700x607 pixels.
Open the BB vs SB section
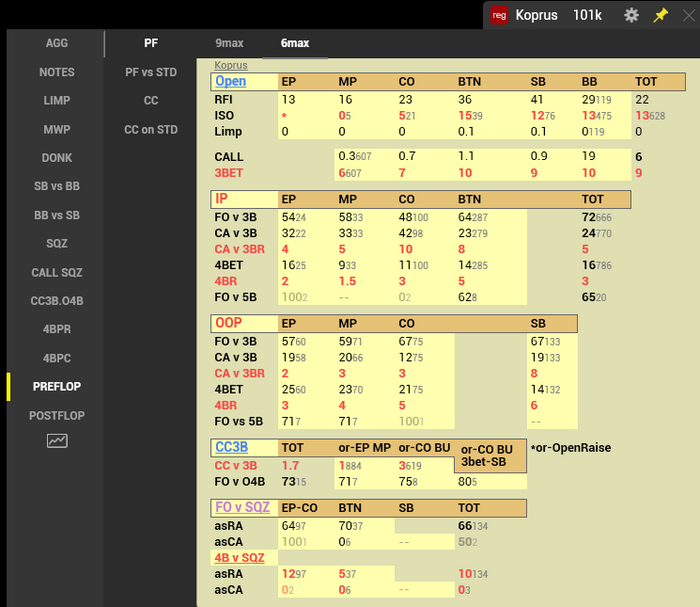pos(57,215)
